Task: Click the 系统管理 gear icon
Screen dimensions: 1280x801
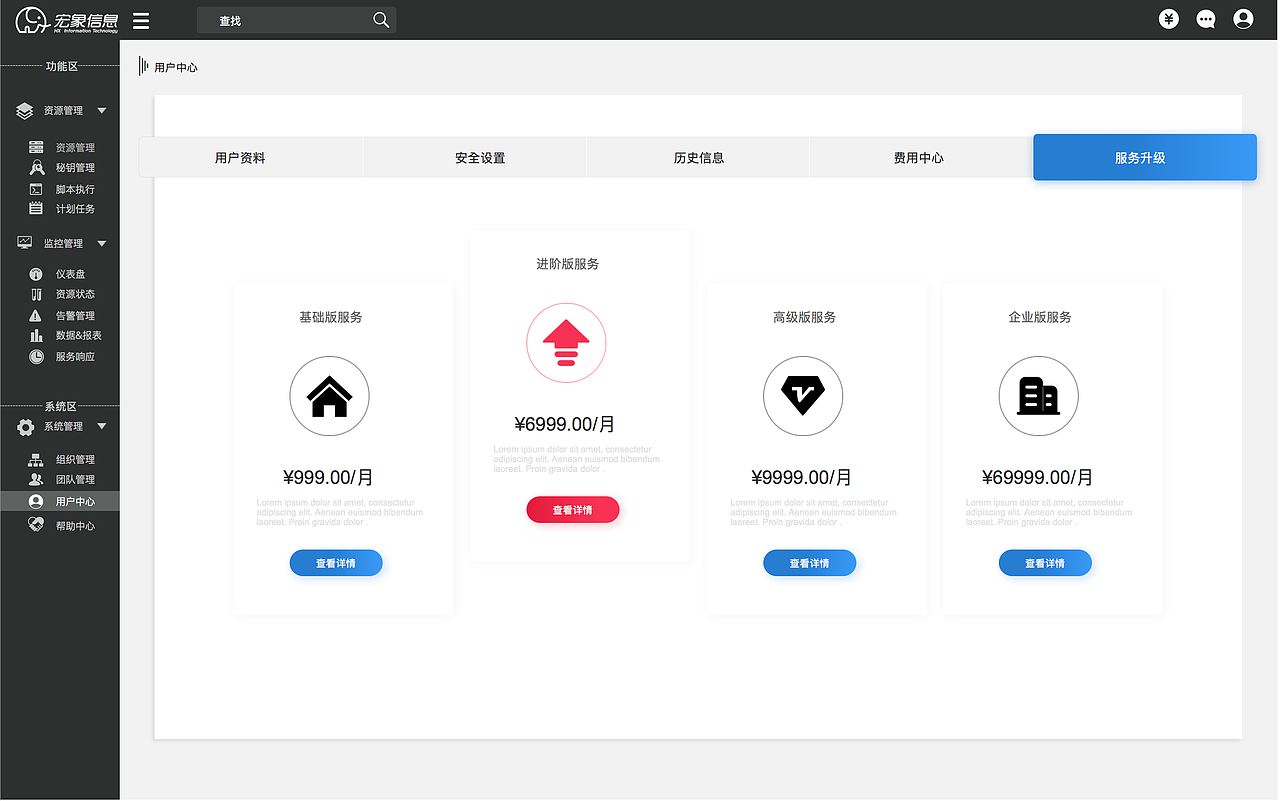Action: (25, 427)
